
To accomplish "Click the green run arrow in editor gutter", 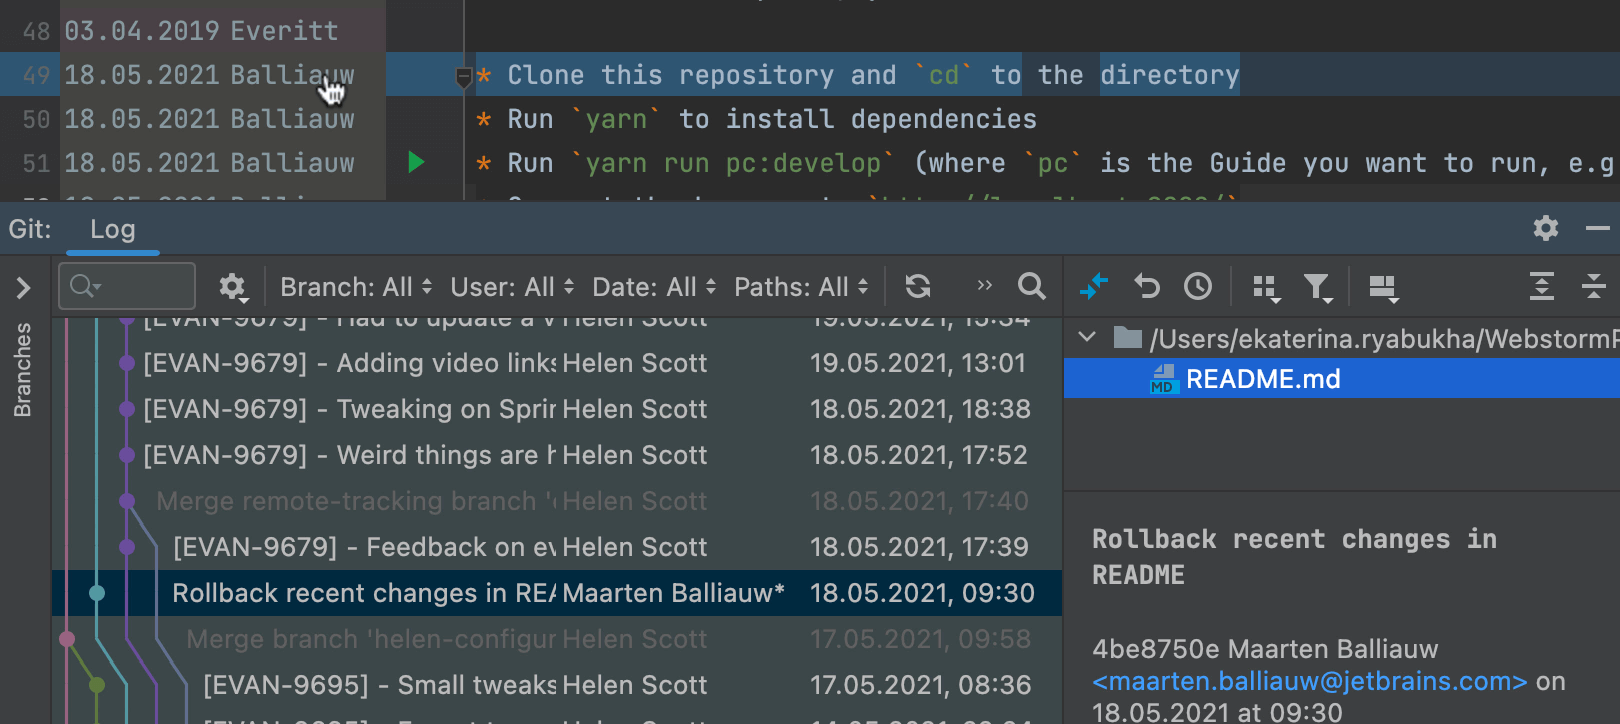I will pos(416,162).
